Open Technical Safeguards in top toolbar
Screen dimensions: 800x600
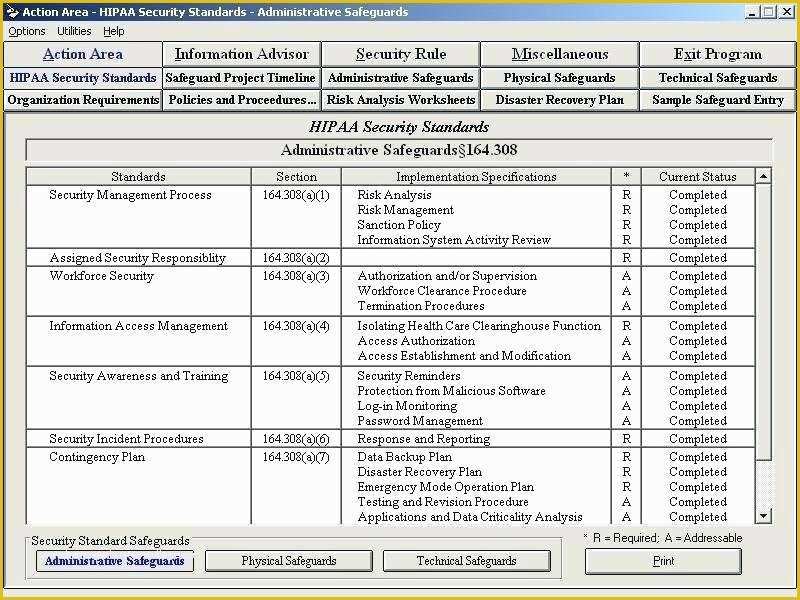(717, 78)
